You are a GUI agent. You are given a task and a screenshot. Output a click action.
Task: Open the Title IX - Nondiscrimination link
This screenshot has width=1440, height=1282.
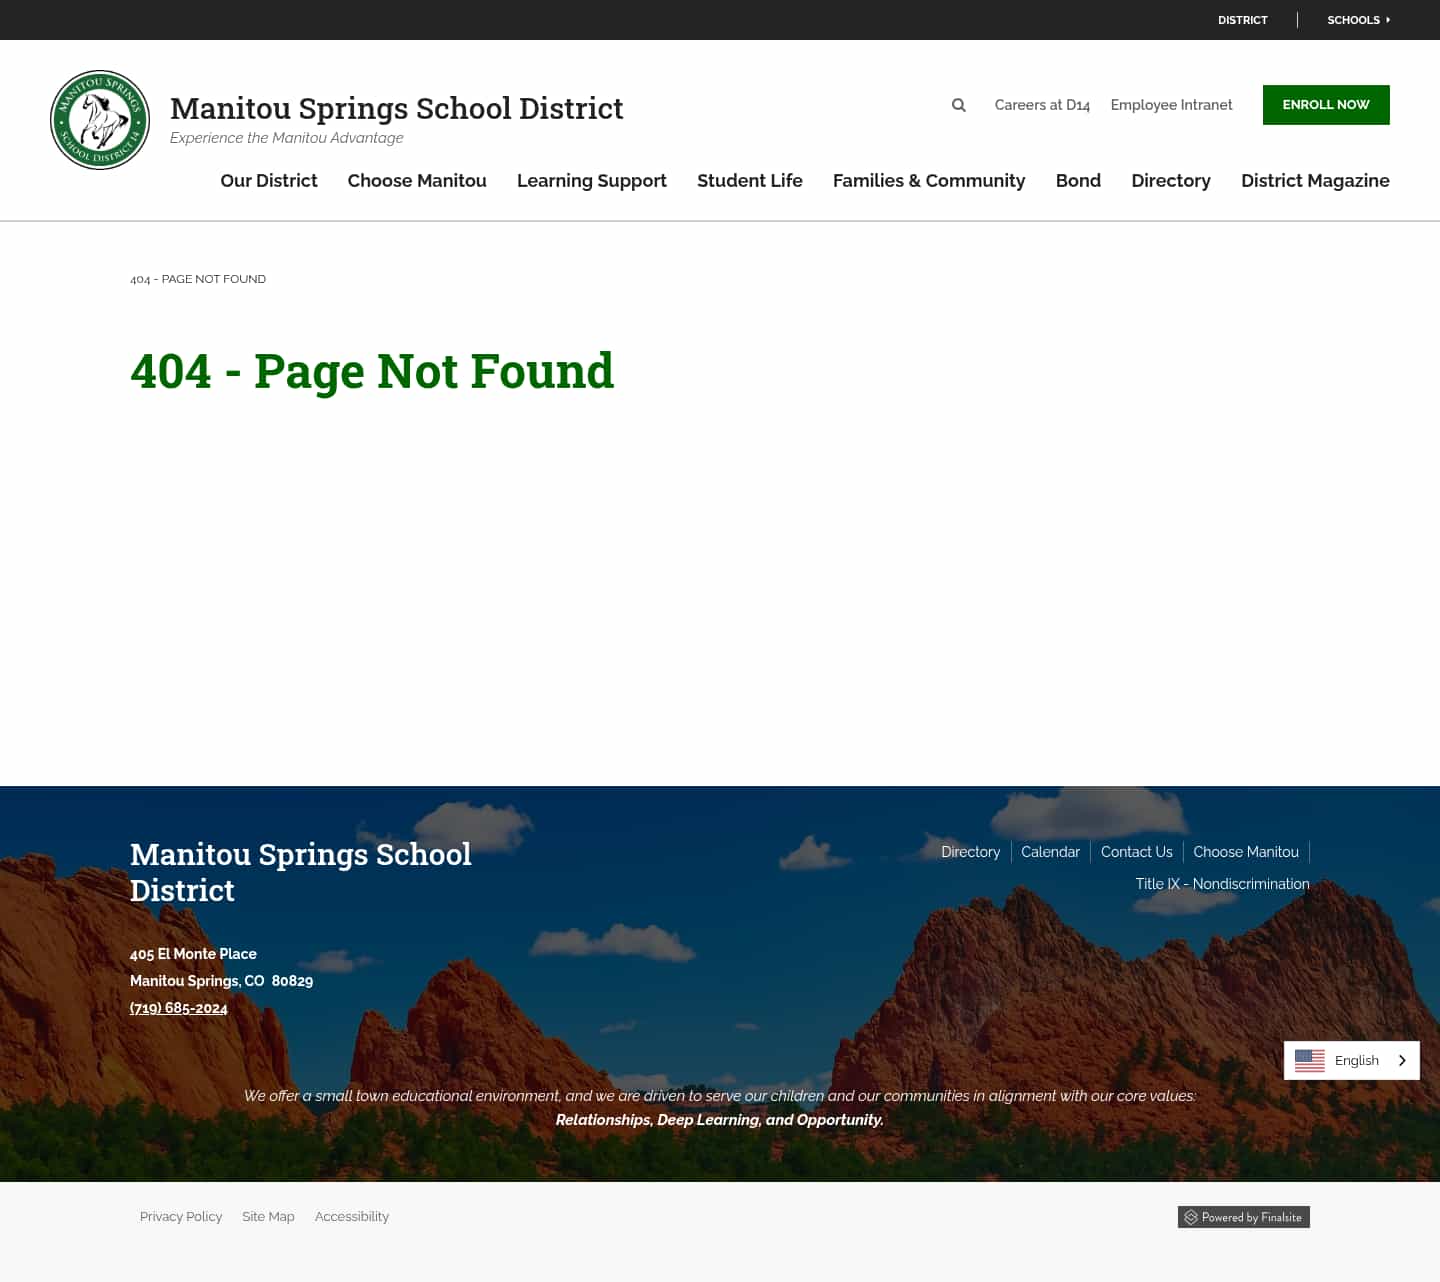point(1222,884)
